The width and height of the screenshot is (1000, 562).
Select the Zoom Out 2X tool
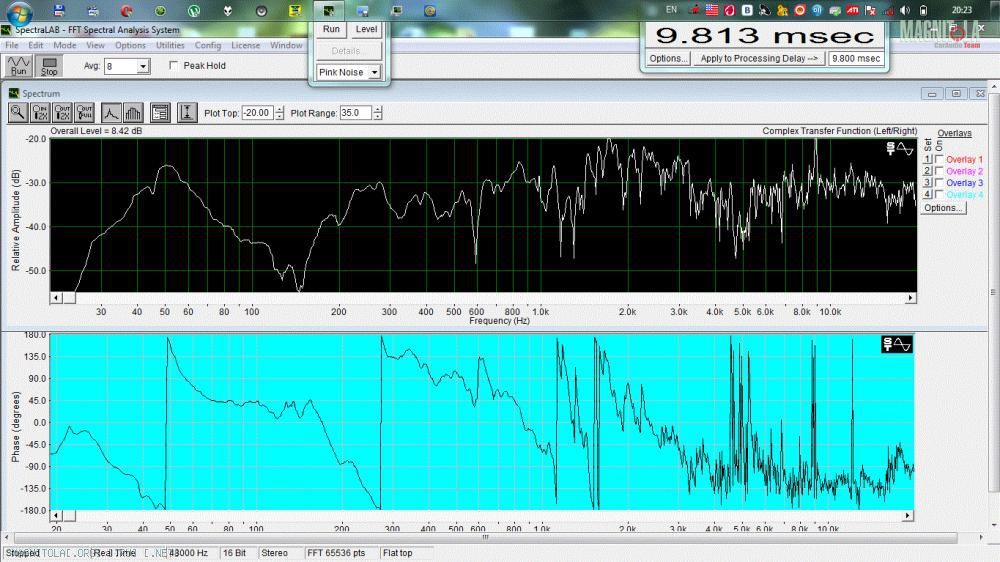pos(62,113)
